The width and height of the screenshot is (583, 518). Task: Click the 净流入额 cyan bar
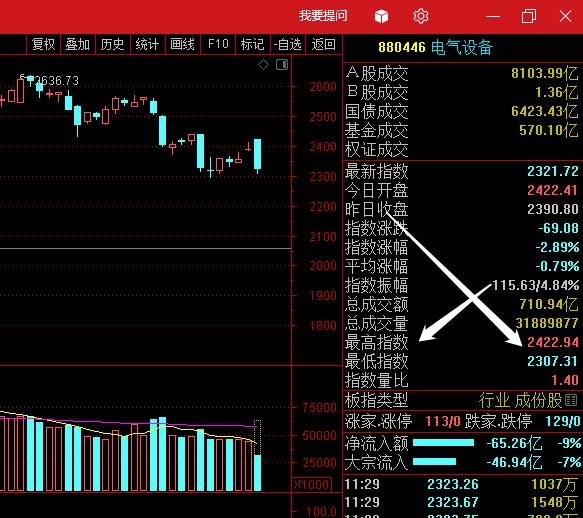[x=443, y=443]
